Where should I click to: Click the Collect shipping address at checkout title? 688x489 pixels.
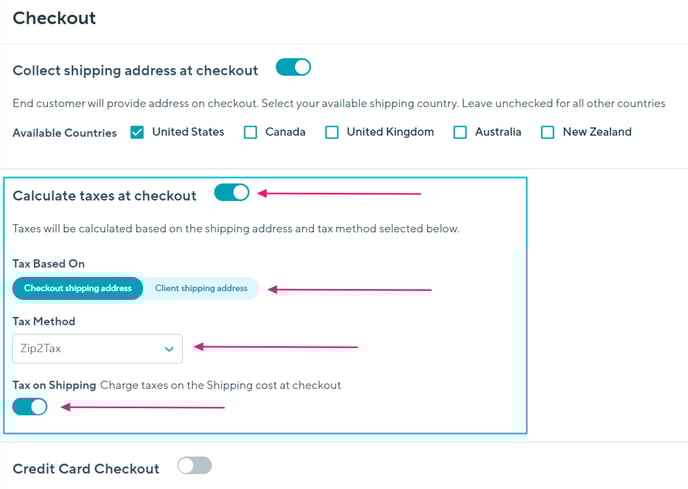click(135, 70)
